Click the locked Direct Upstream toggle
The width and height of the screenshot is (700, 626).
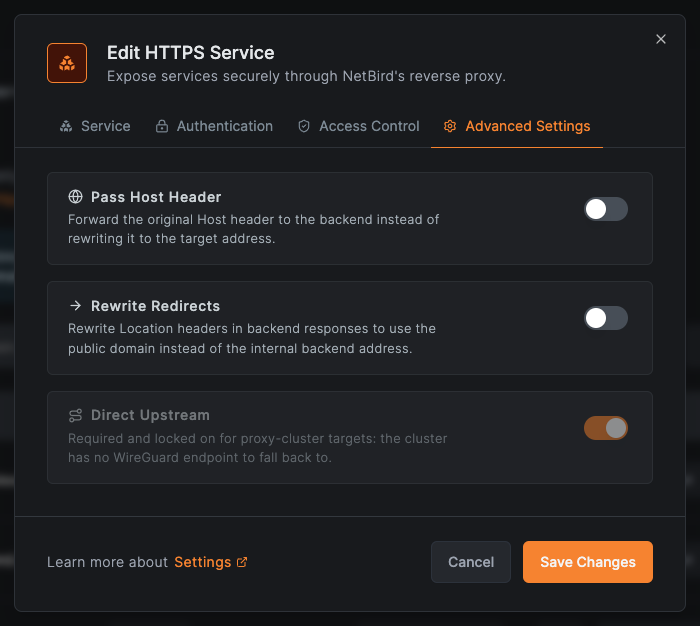coord(606,428)
